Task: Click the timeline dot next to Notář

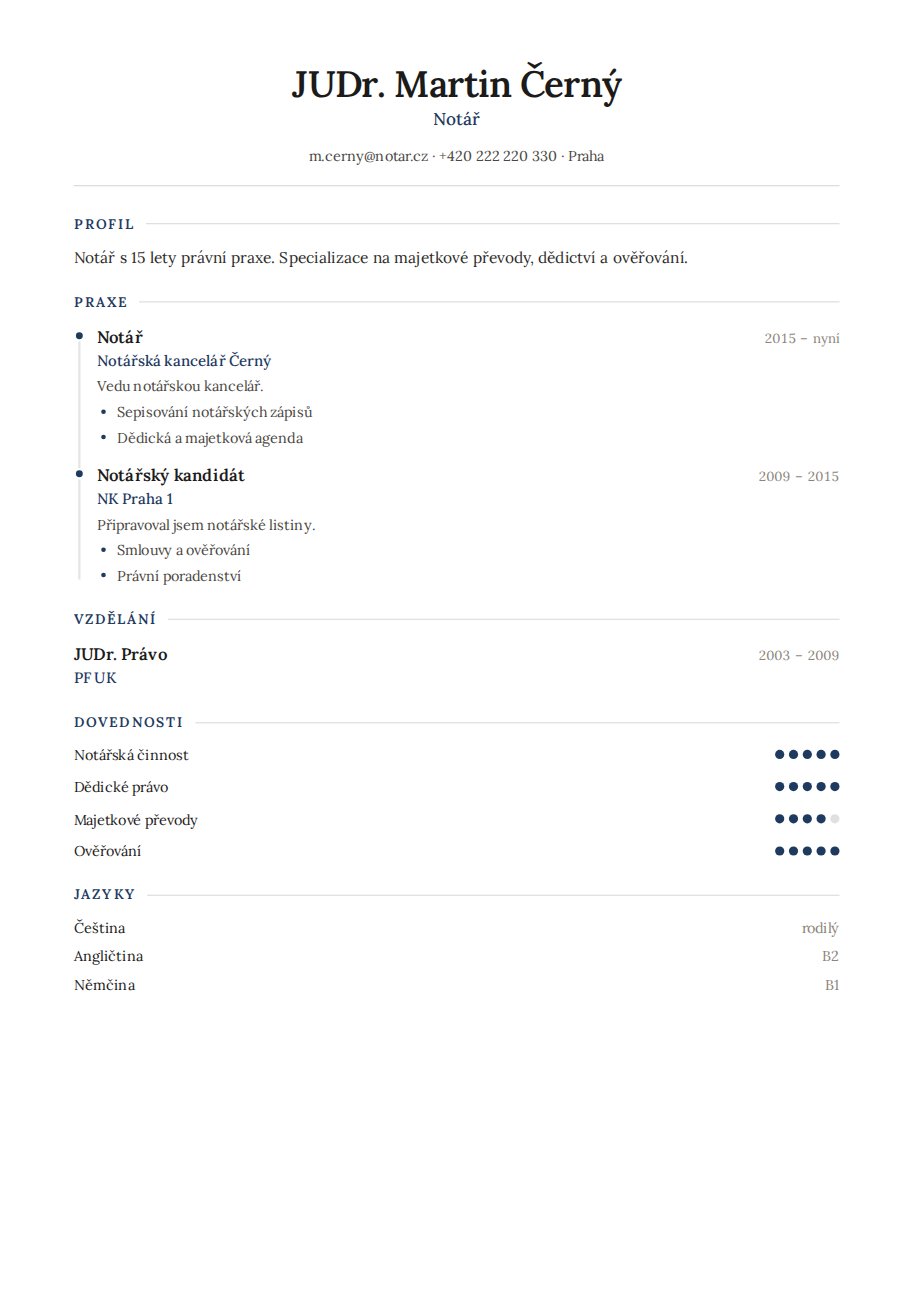Action: coord(79,336)
